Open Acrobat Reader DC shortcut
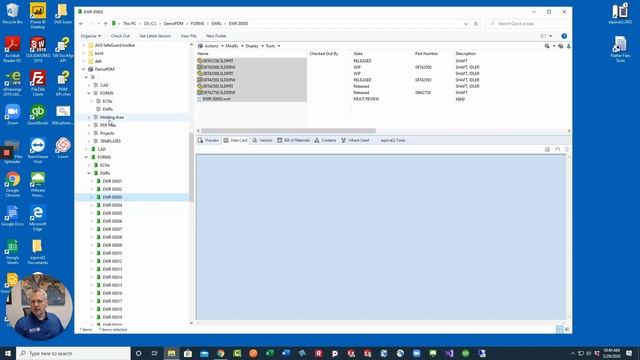 [x=12, y=49]
